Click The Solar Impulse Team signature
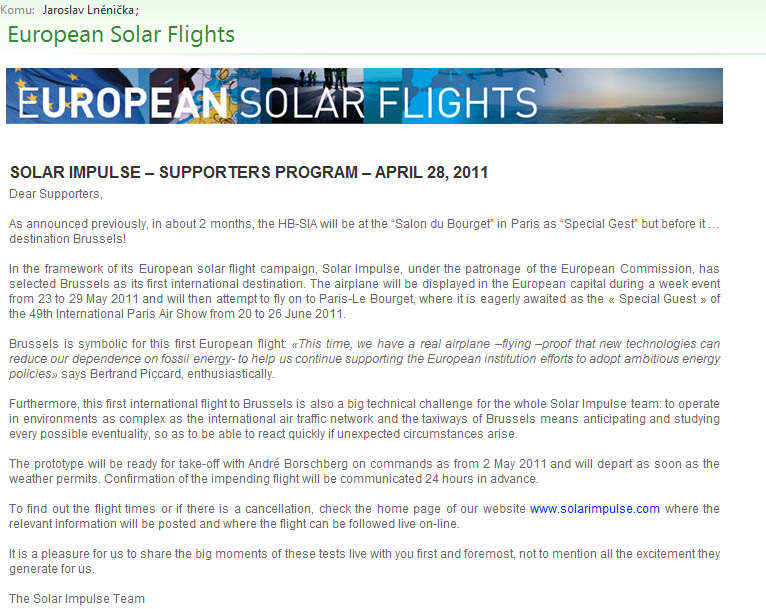 [x=77, y=599]
